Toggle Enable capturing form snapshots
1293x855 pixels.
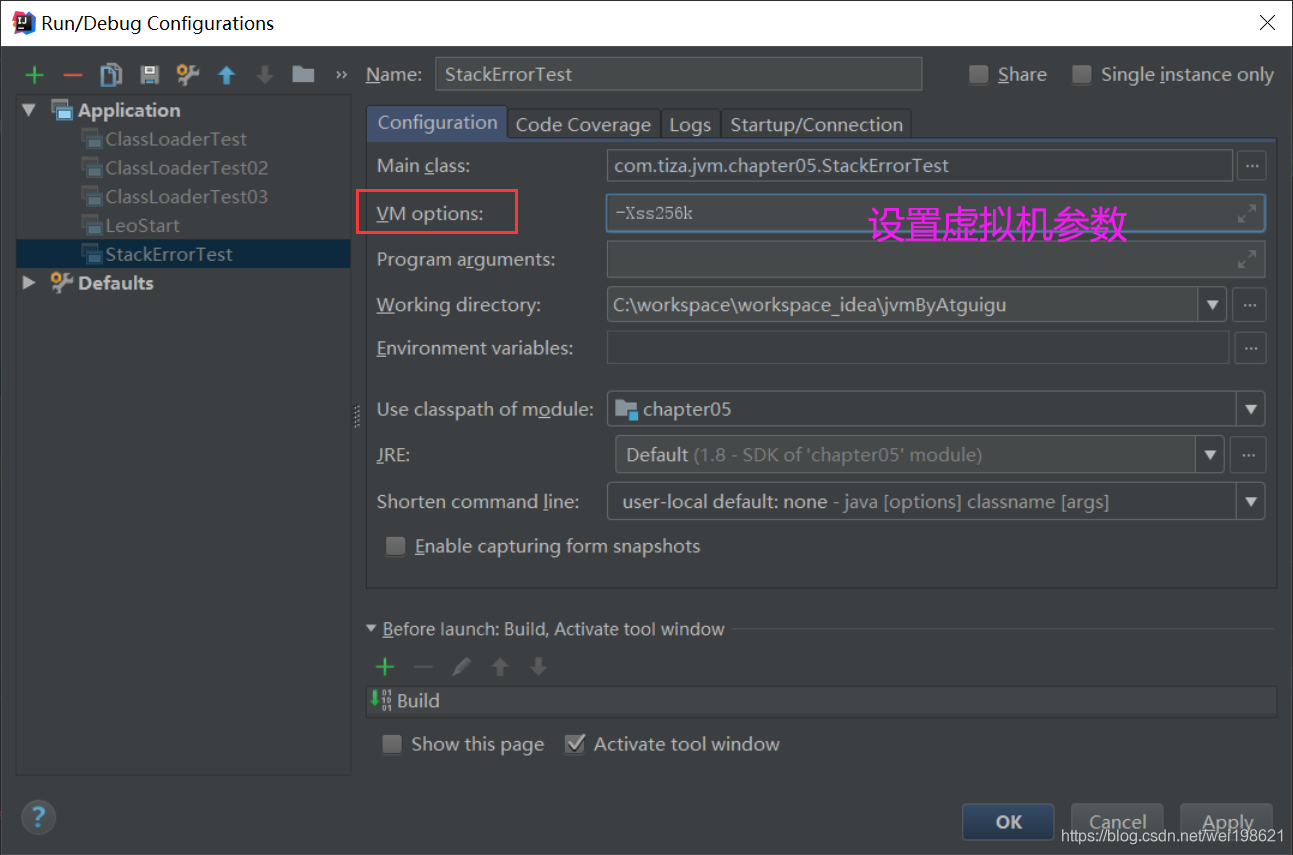pos(396,546)
